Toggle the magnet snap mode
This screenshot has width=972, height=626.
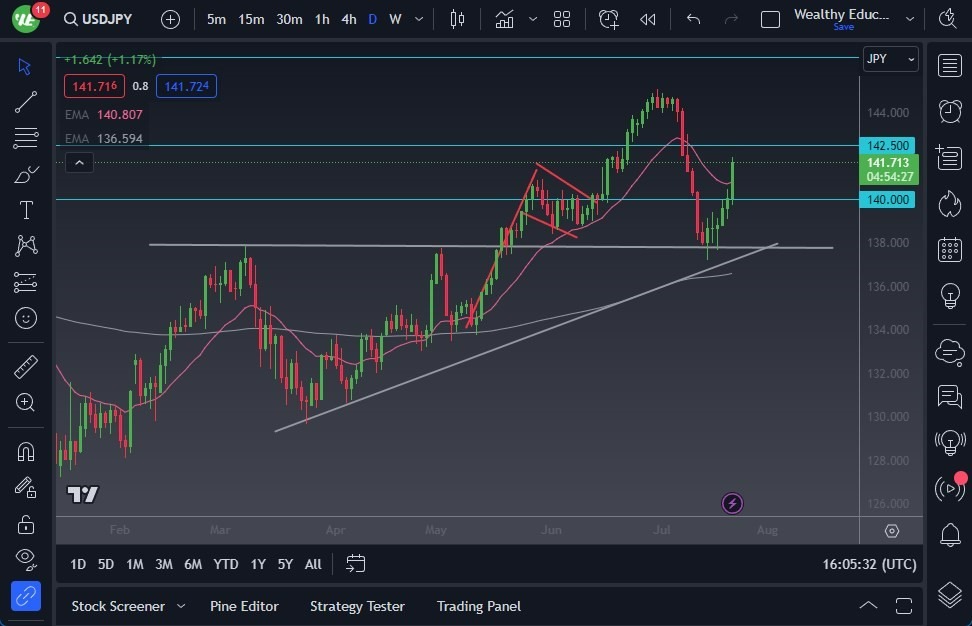(x=26, y=451)
